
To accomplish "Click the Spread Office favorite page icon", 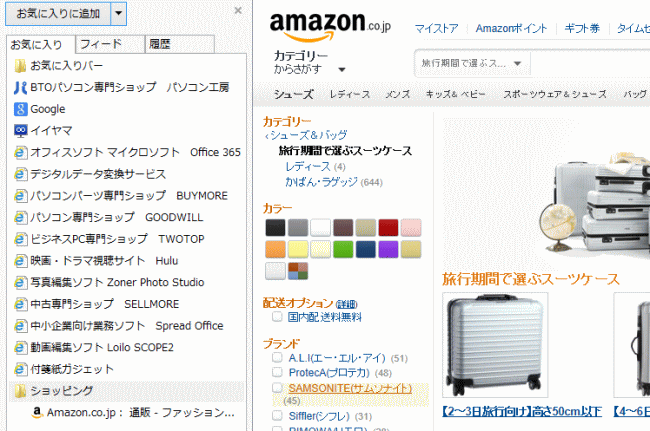I will [x=20, y=326].
